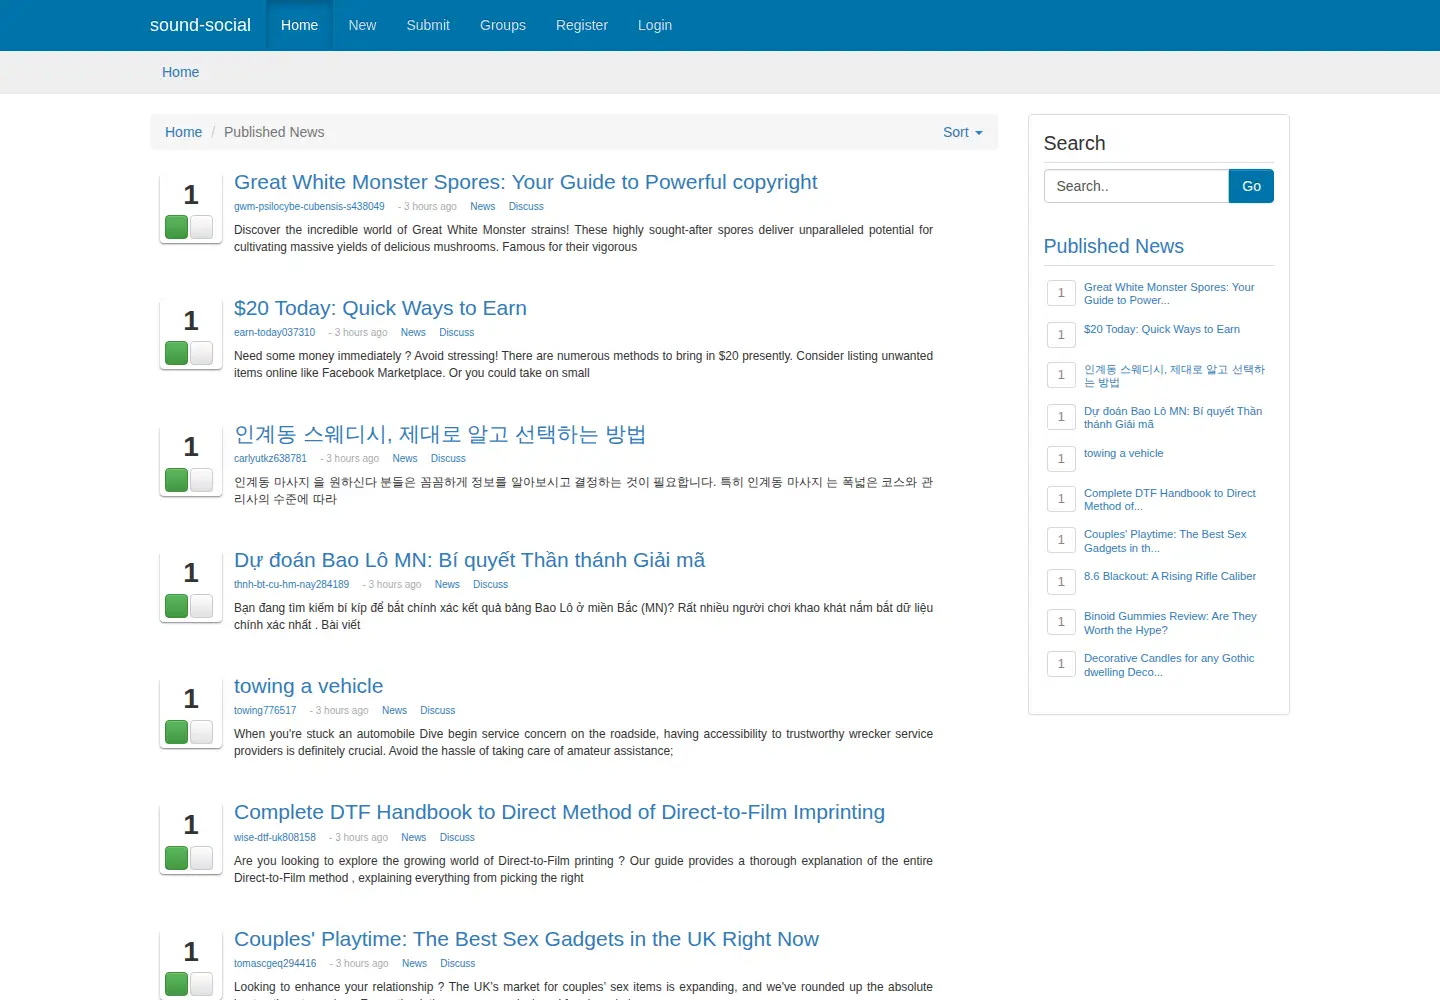View user towing776517 profile
This screenshot has height=1000, width=1440.
pos(265,711)
